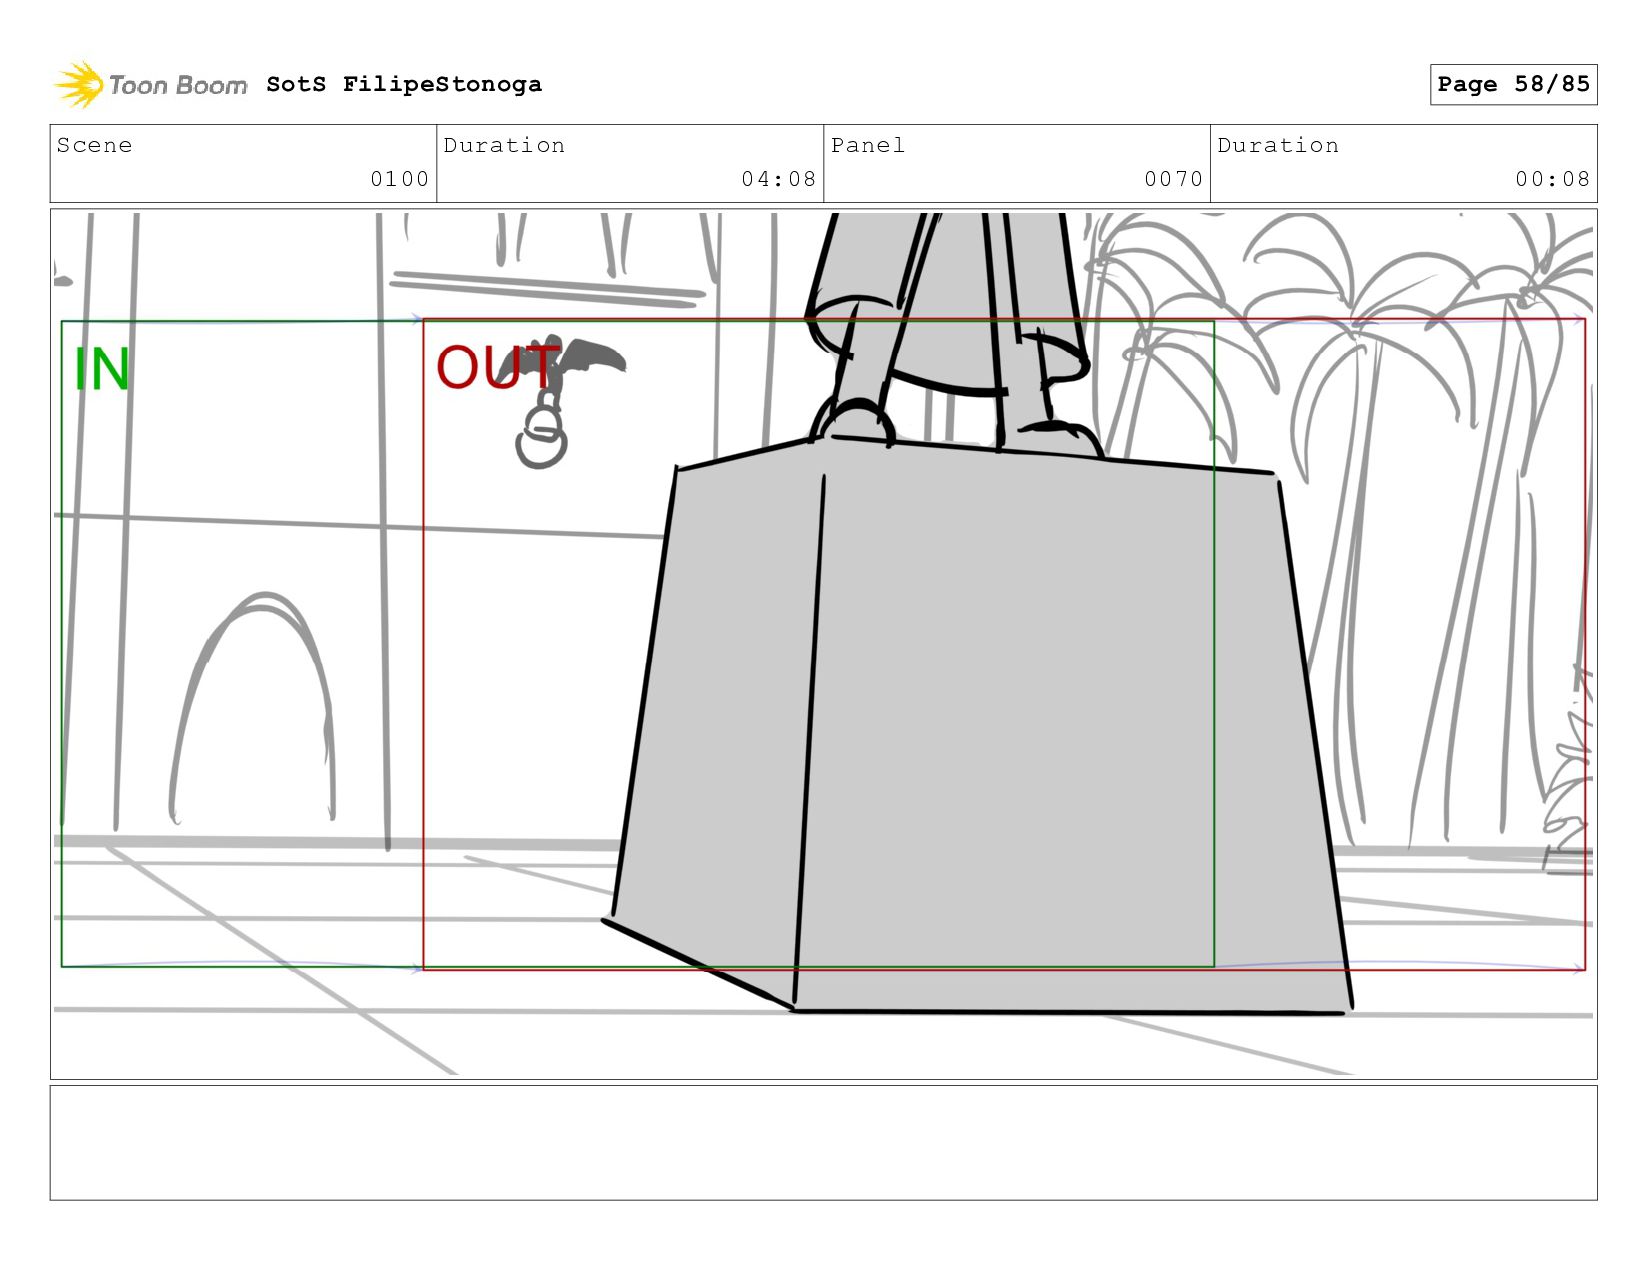Select panel number 0070

(1173, 179)
